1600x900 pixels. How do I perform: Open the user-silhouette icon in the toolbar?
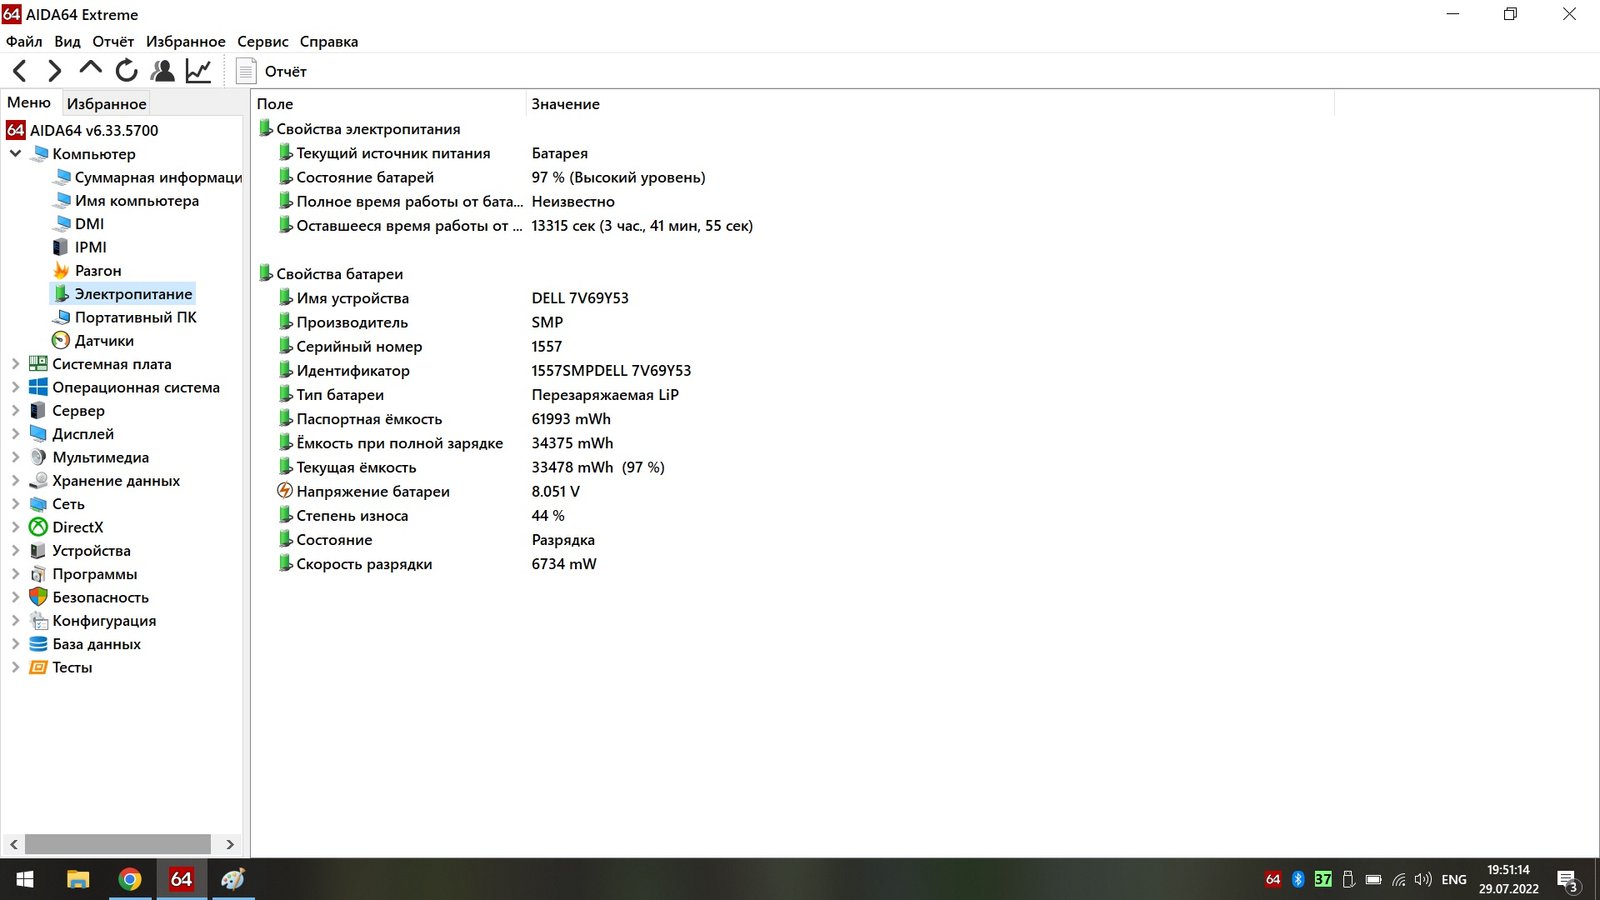pos(162,71)
